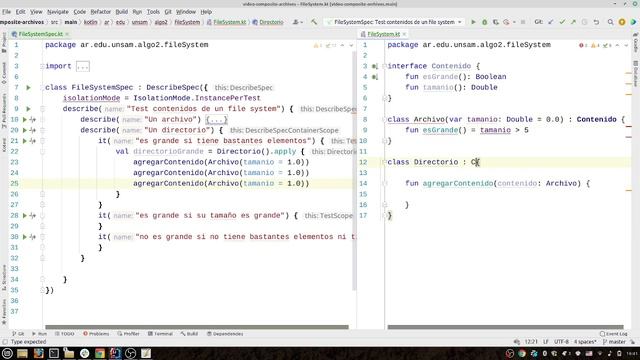
Task: Open Search Everywhere magnifier icon
Action: [x=611, y=22]
